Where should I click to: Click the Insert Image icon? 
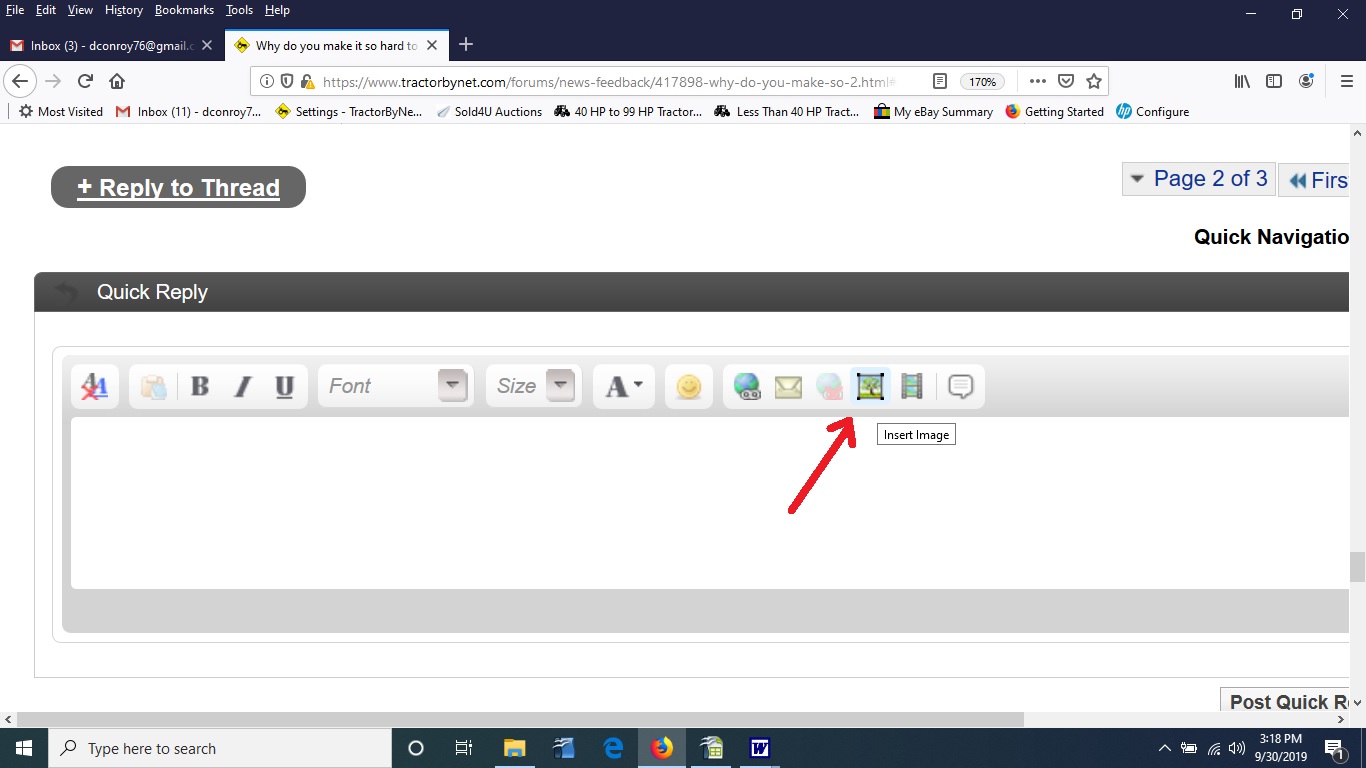click(870, 386)
